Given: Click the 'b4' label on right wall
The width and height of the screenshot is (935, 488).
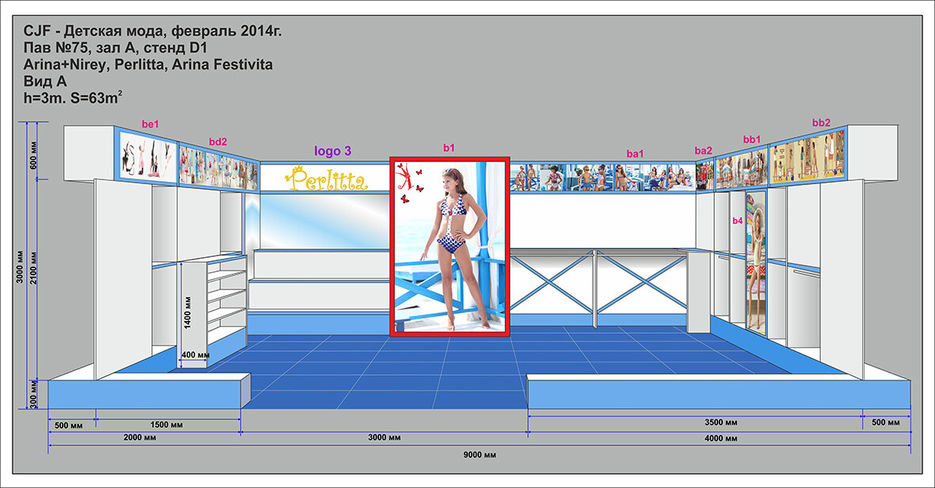Looking at the screenshot, I should click(737, 220).
